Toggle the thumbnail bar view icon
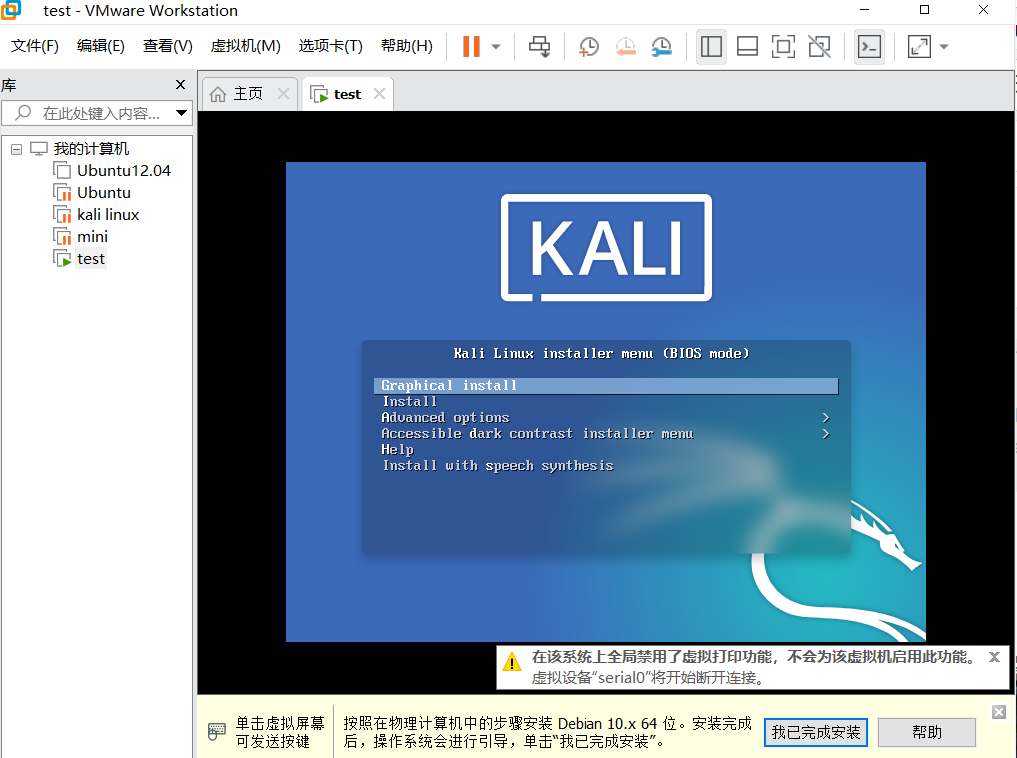Image resolution: width=1017 pixels, height=758 pixels. [x=747, y=47]
